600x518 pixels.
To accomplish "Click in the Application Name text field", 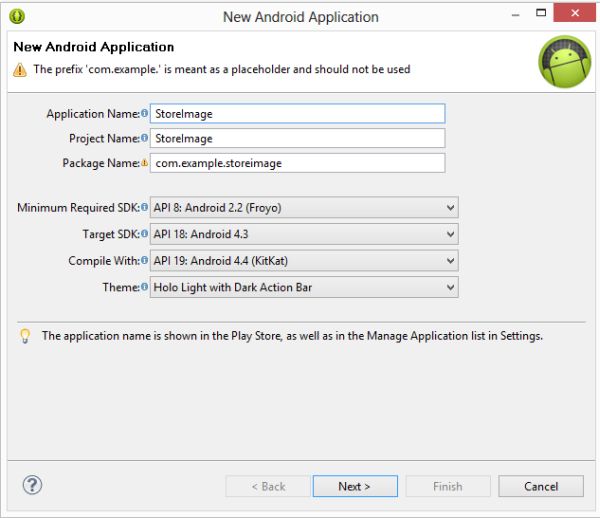I will tap(298, 114).
